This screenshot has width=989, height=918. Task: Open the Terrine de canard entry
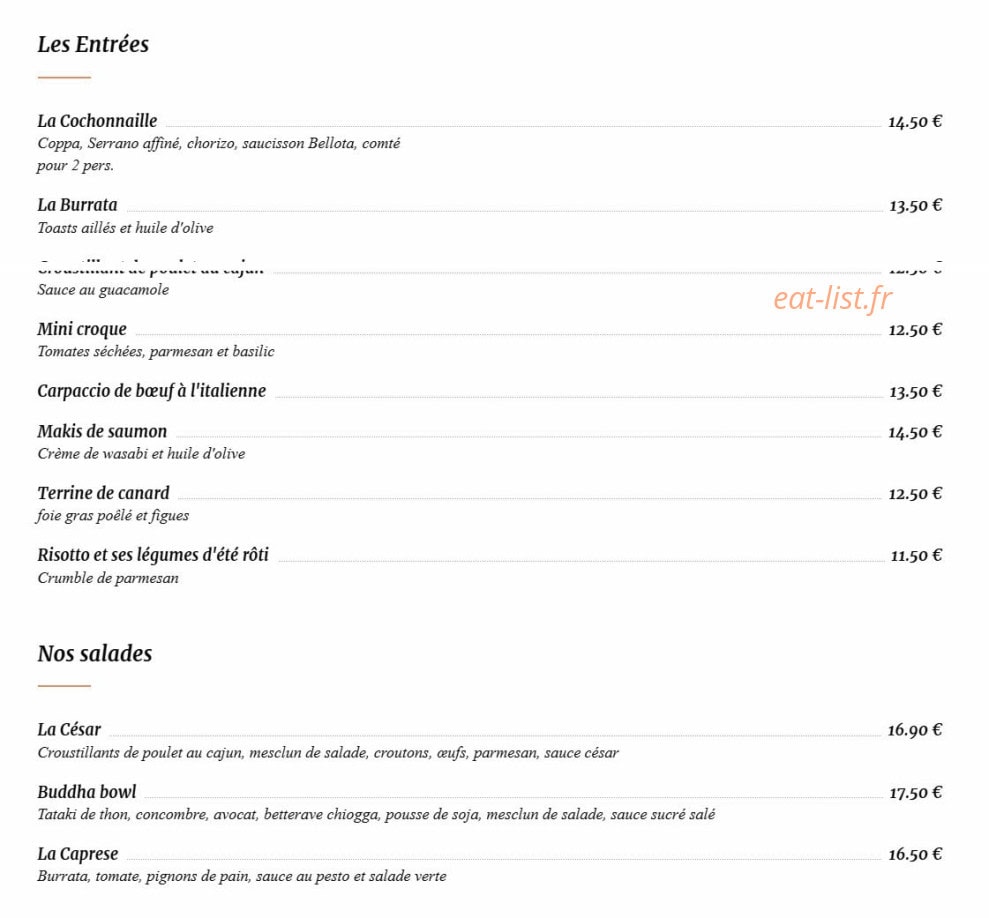point(103,493)
